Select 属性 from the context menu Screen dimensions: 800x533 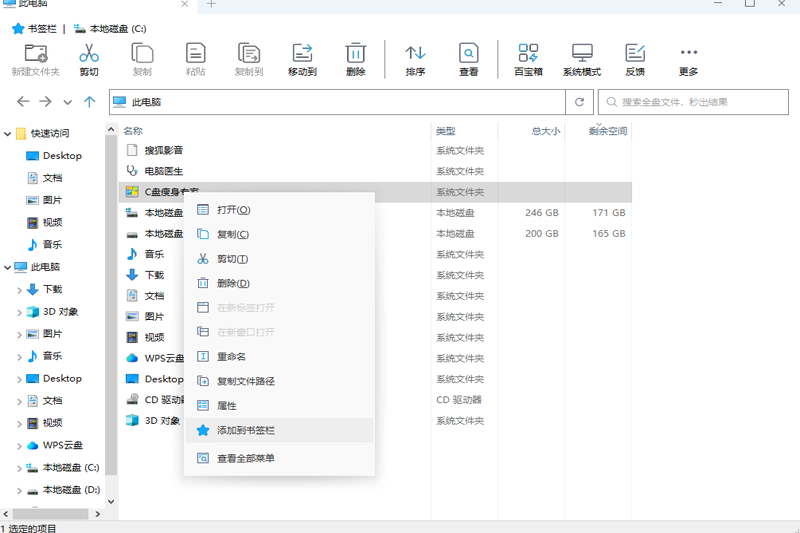click(x=227, y=406)
